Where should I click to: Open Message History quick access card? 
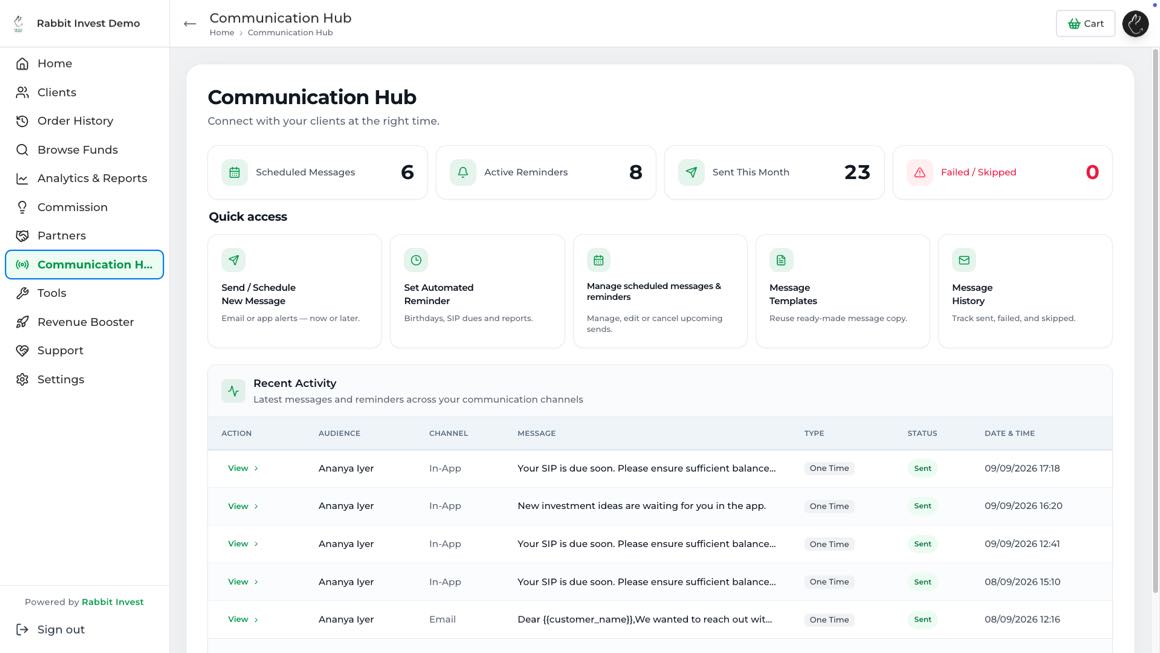click(x=1025, y=291)
